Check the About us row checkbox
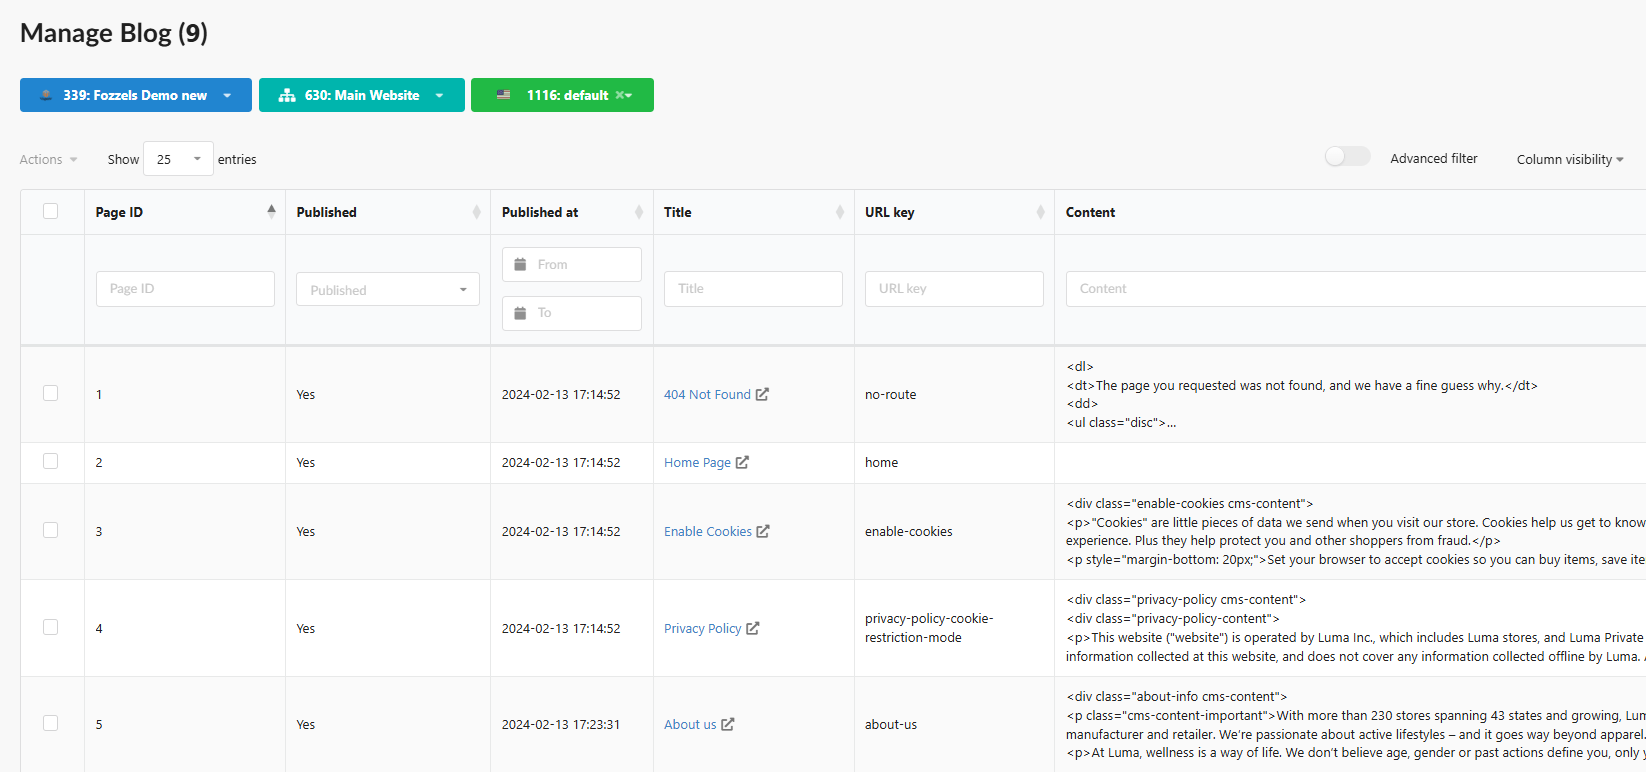The image size is (1646, 772). [x=51, y=723]
